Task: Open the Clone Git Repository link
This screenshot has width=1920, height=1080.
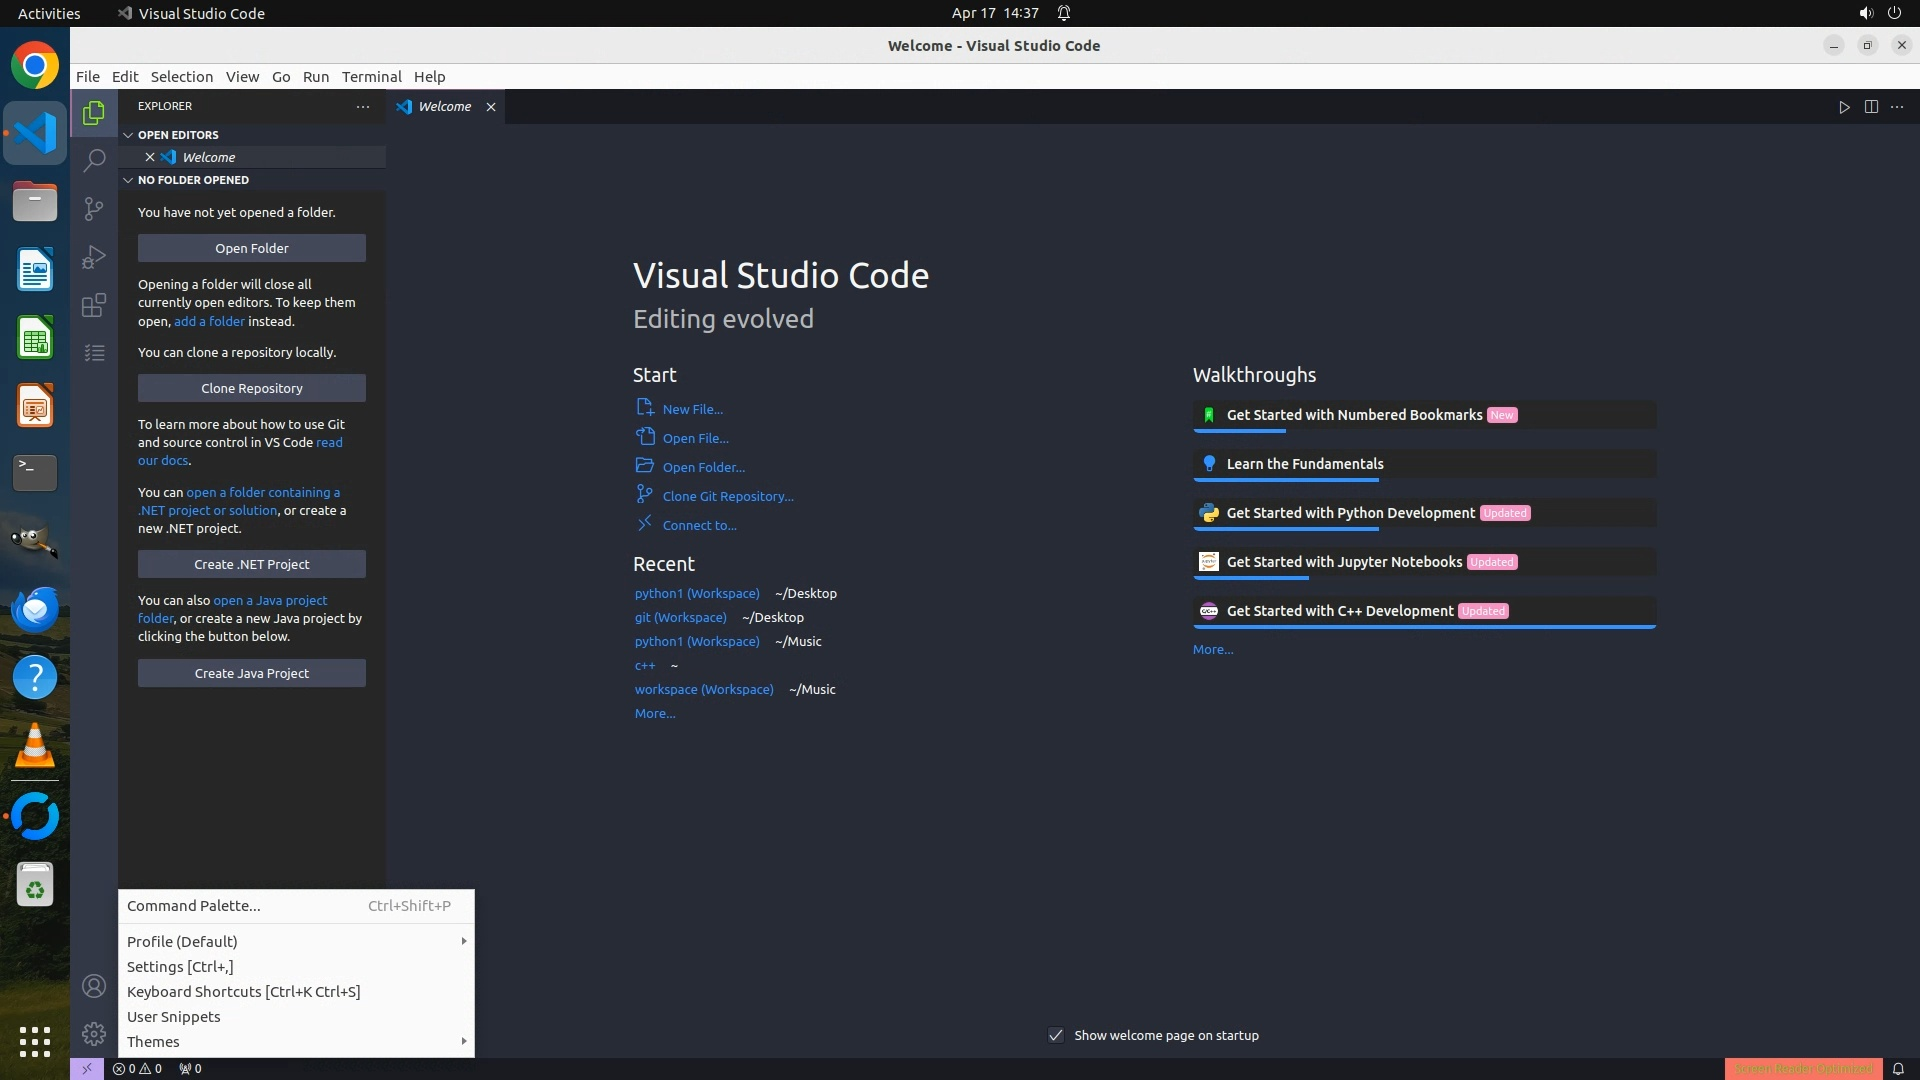Action: [727, 496]
